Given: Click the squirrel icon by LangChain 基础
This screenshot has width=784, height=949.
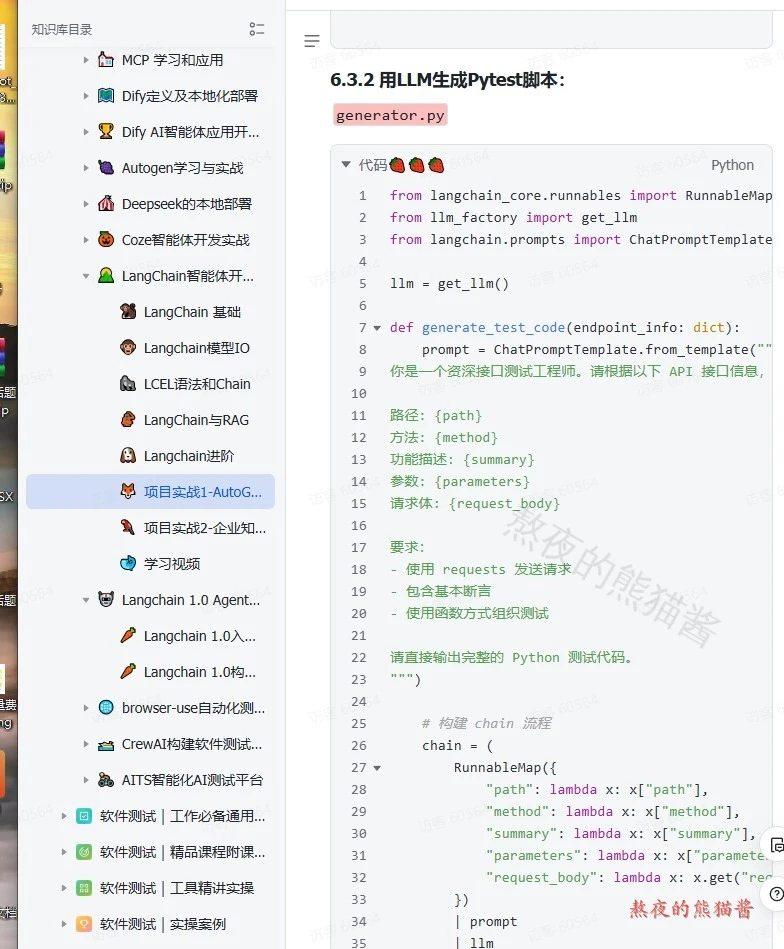Looking at the screenshot, I should coord(128,312).
